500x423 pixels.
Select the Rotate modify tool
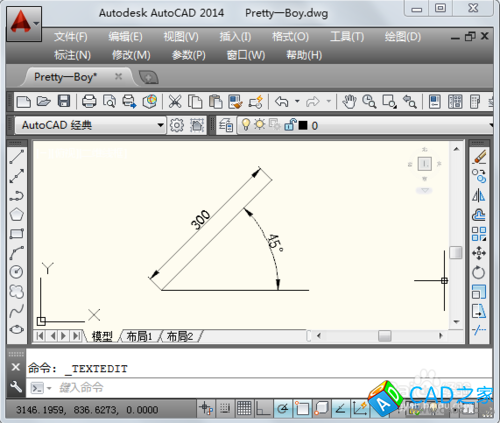tap(479, 272)
